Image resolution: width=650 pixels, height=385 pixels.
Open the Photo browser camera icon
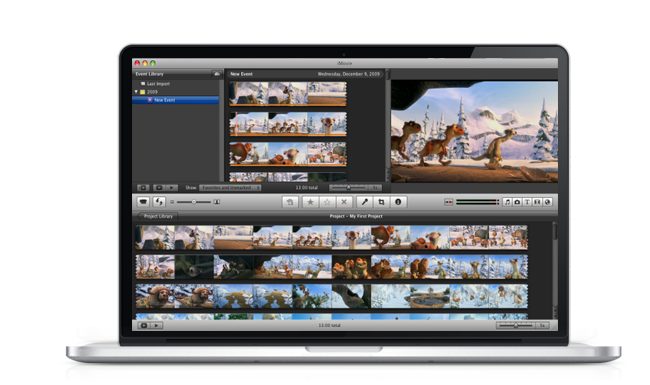pyautogui.click(x=517, y=202)
